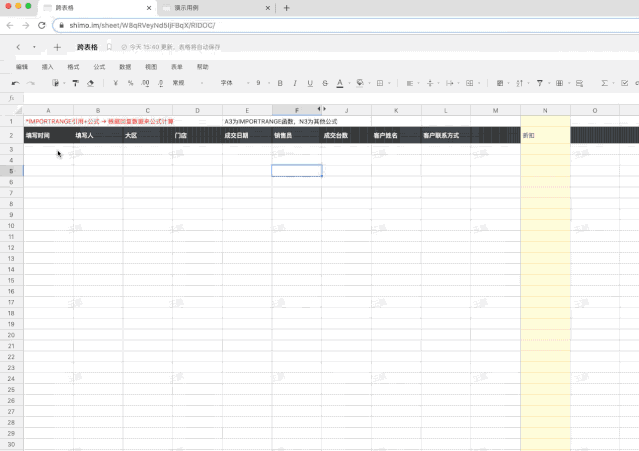Insert a checkbox via toolbar icon
Screen dimensions: 639x451
(624, 83)
